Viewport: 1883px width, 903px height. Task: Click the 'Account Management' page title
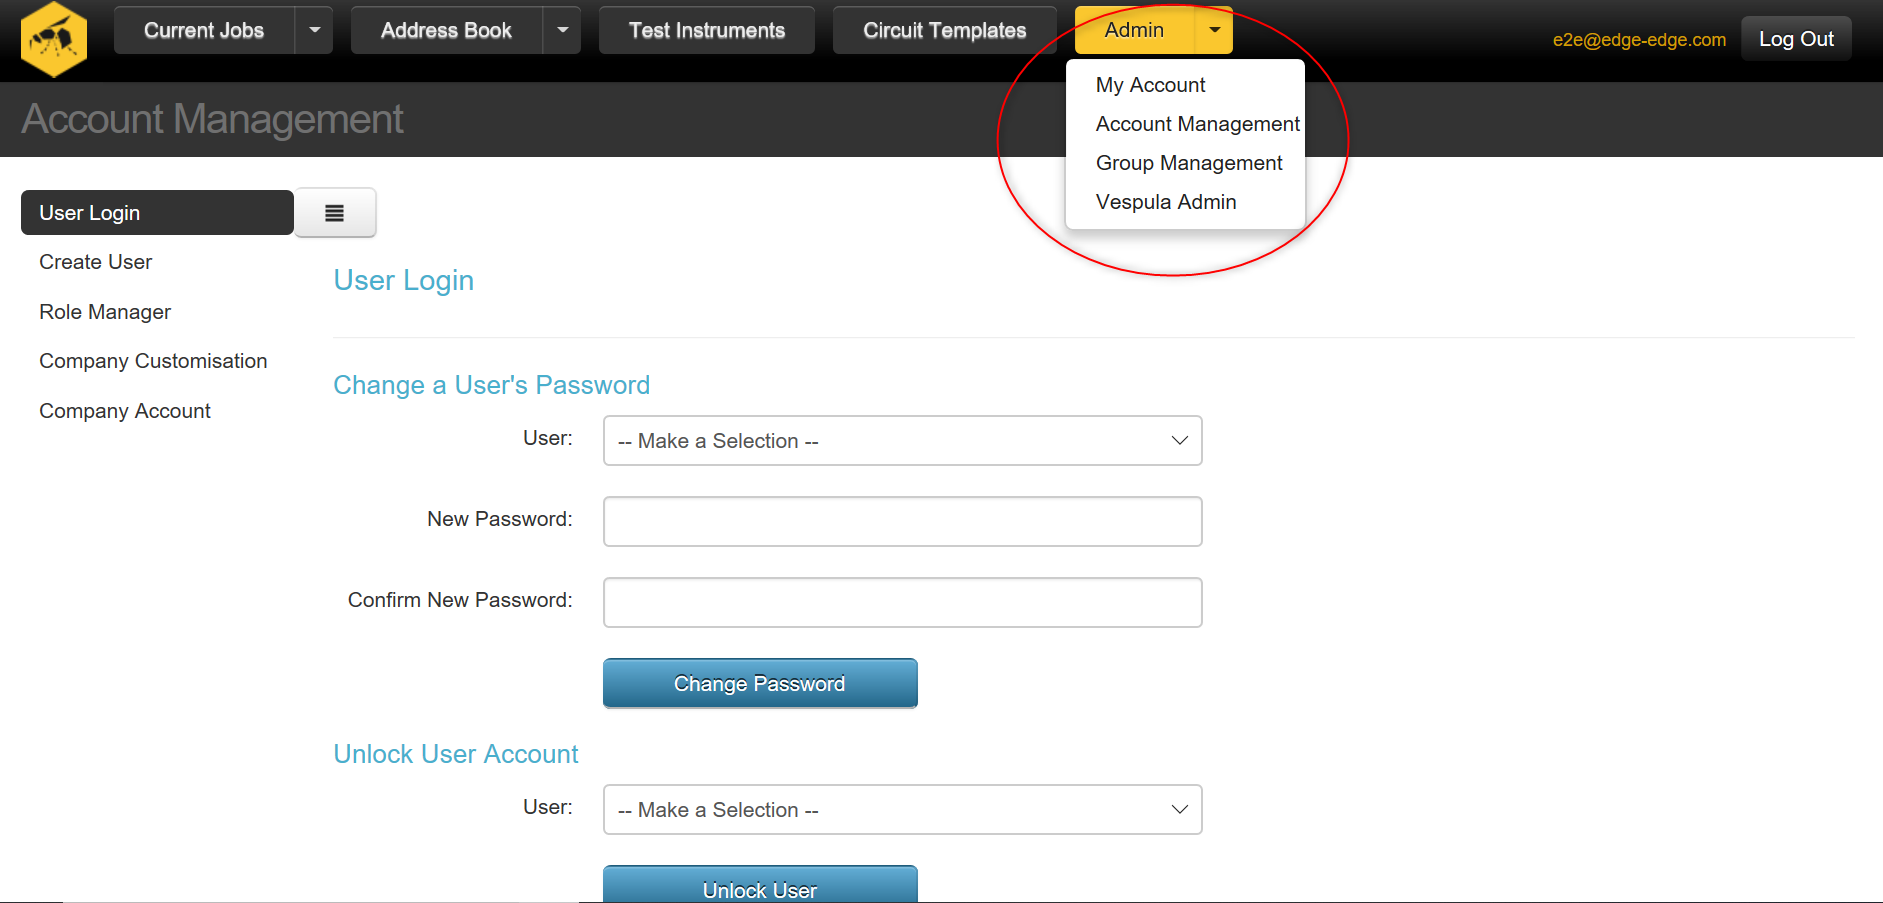pos(212,119)
